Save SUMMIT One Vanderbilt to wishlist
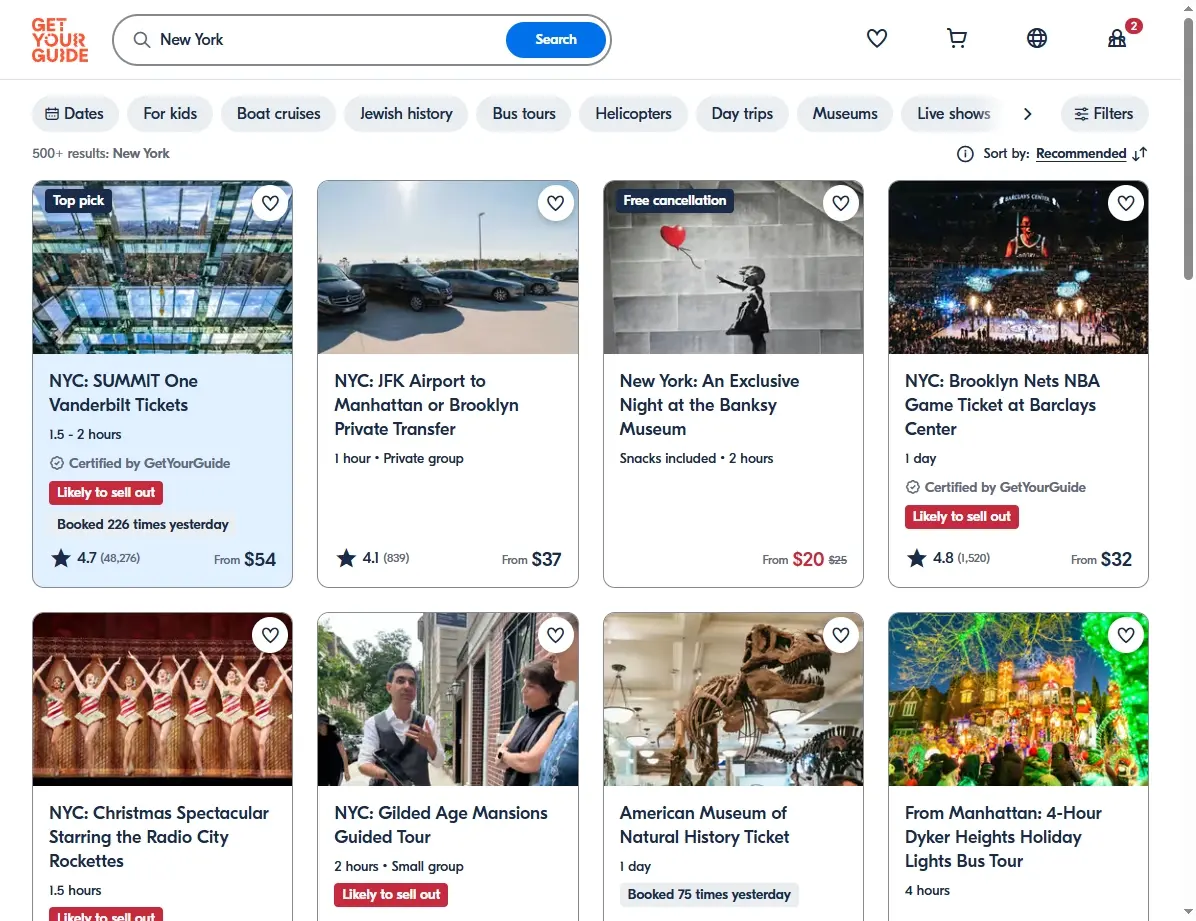 270,203
